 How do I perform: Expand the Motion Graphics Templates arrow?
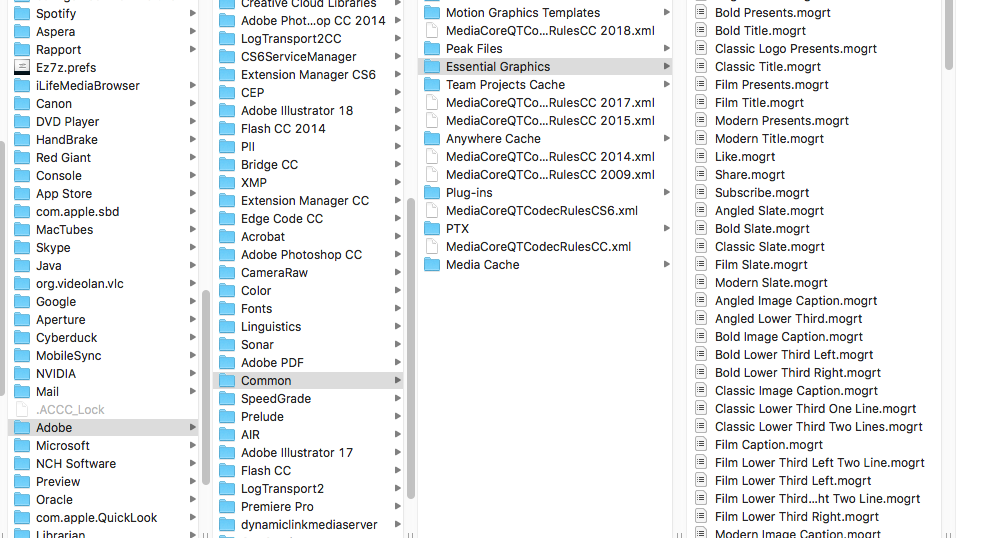pyautogui.click(x=666, y=13)
